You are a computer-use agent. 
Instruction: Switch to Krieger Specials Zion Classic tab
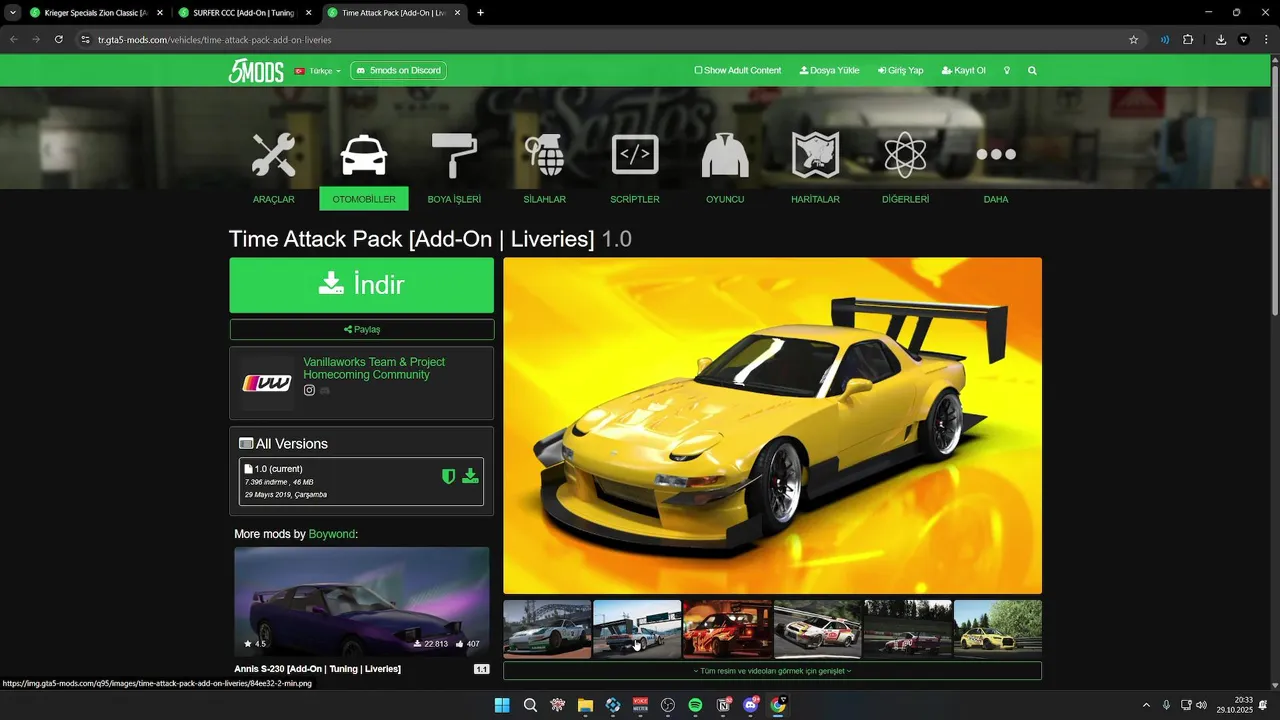pos(96,13)
